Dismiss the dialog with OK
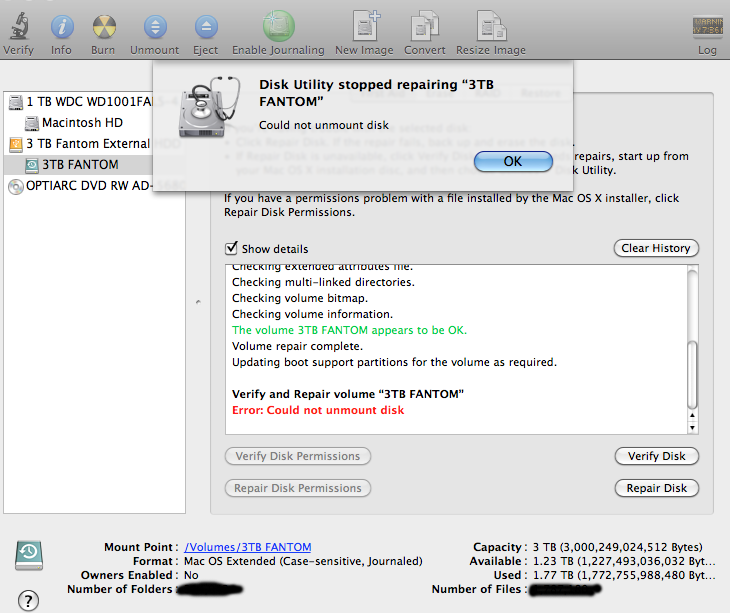730x613 pixels. pos(513,162)
